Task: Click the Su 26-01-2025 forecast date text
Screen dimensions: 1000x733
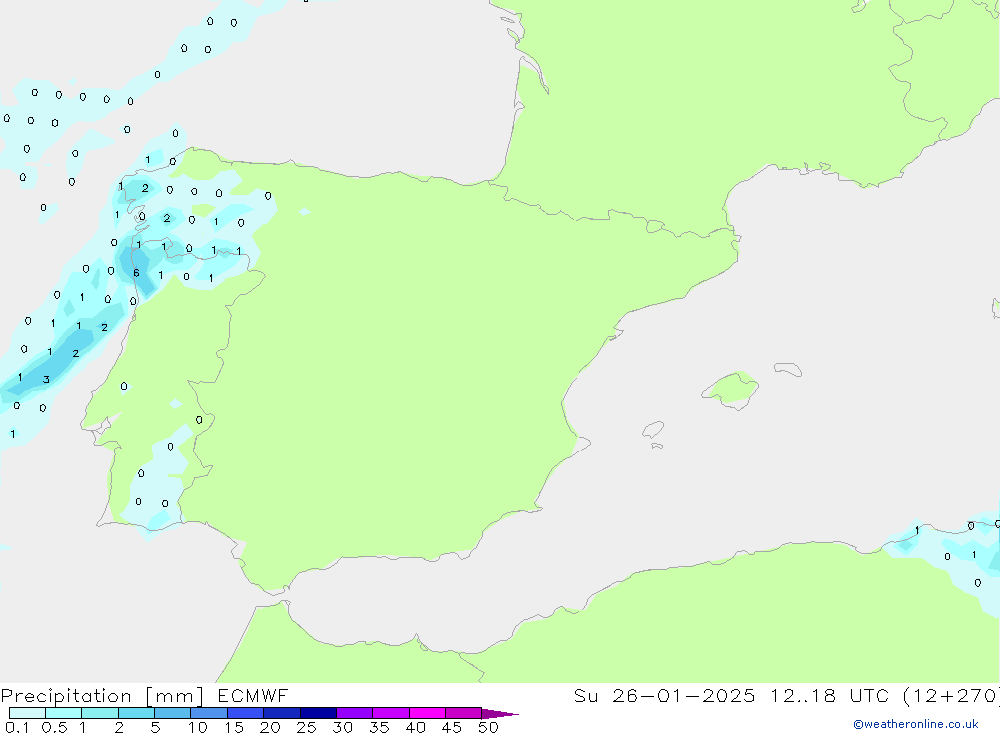Action: tap(665, 696)
